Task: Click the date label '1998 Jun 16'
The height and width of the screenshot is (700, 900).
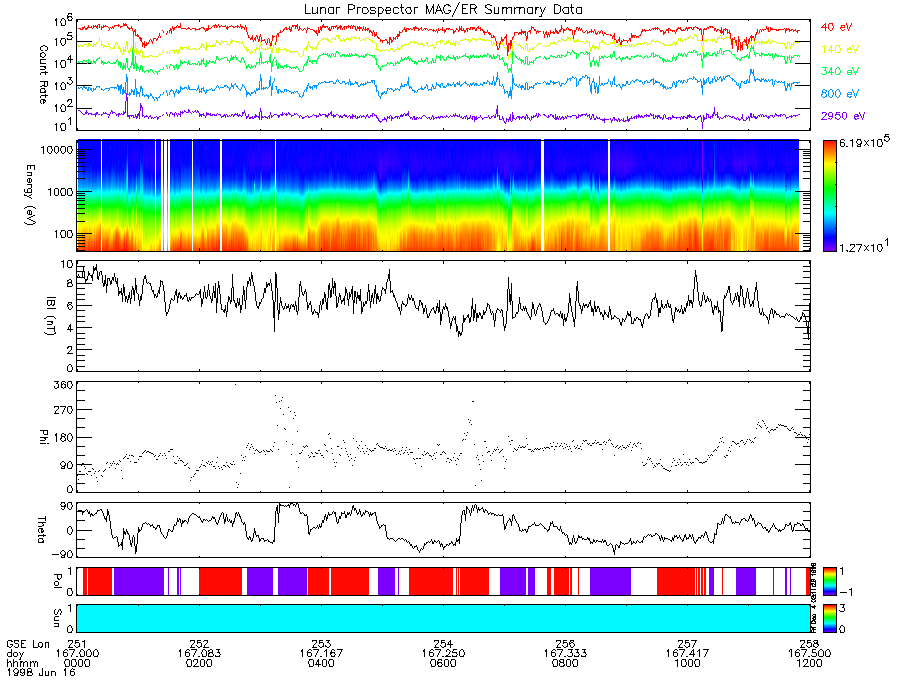Action: pyautogui.click(x=41, y=672)
